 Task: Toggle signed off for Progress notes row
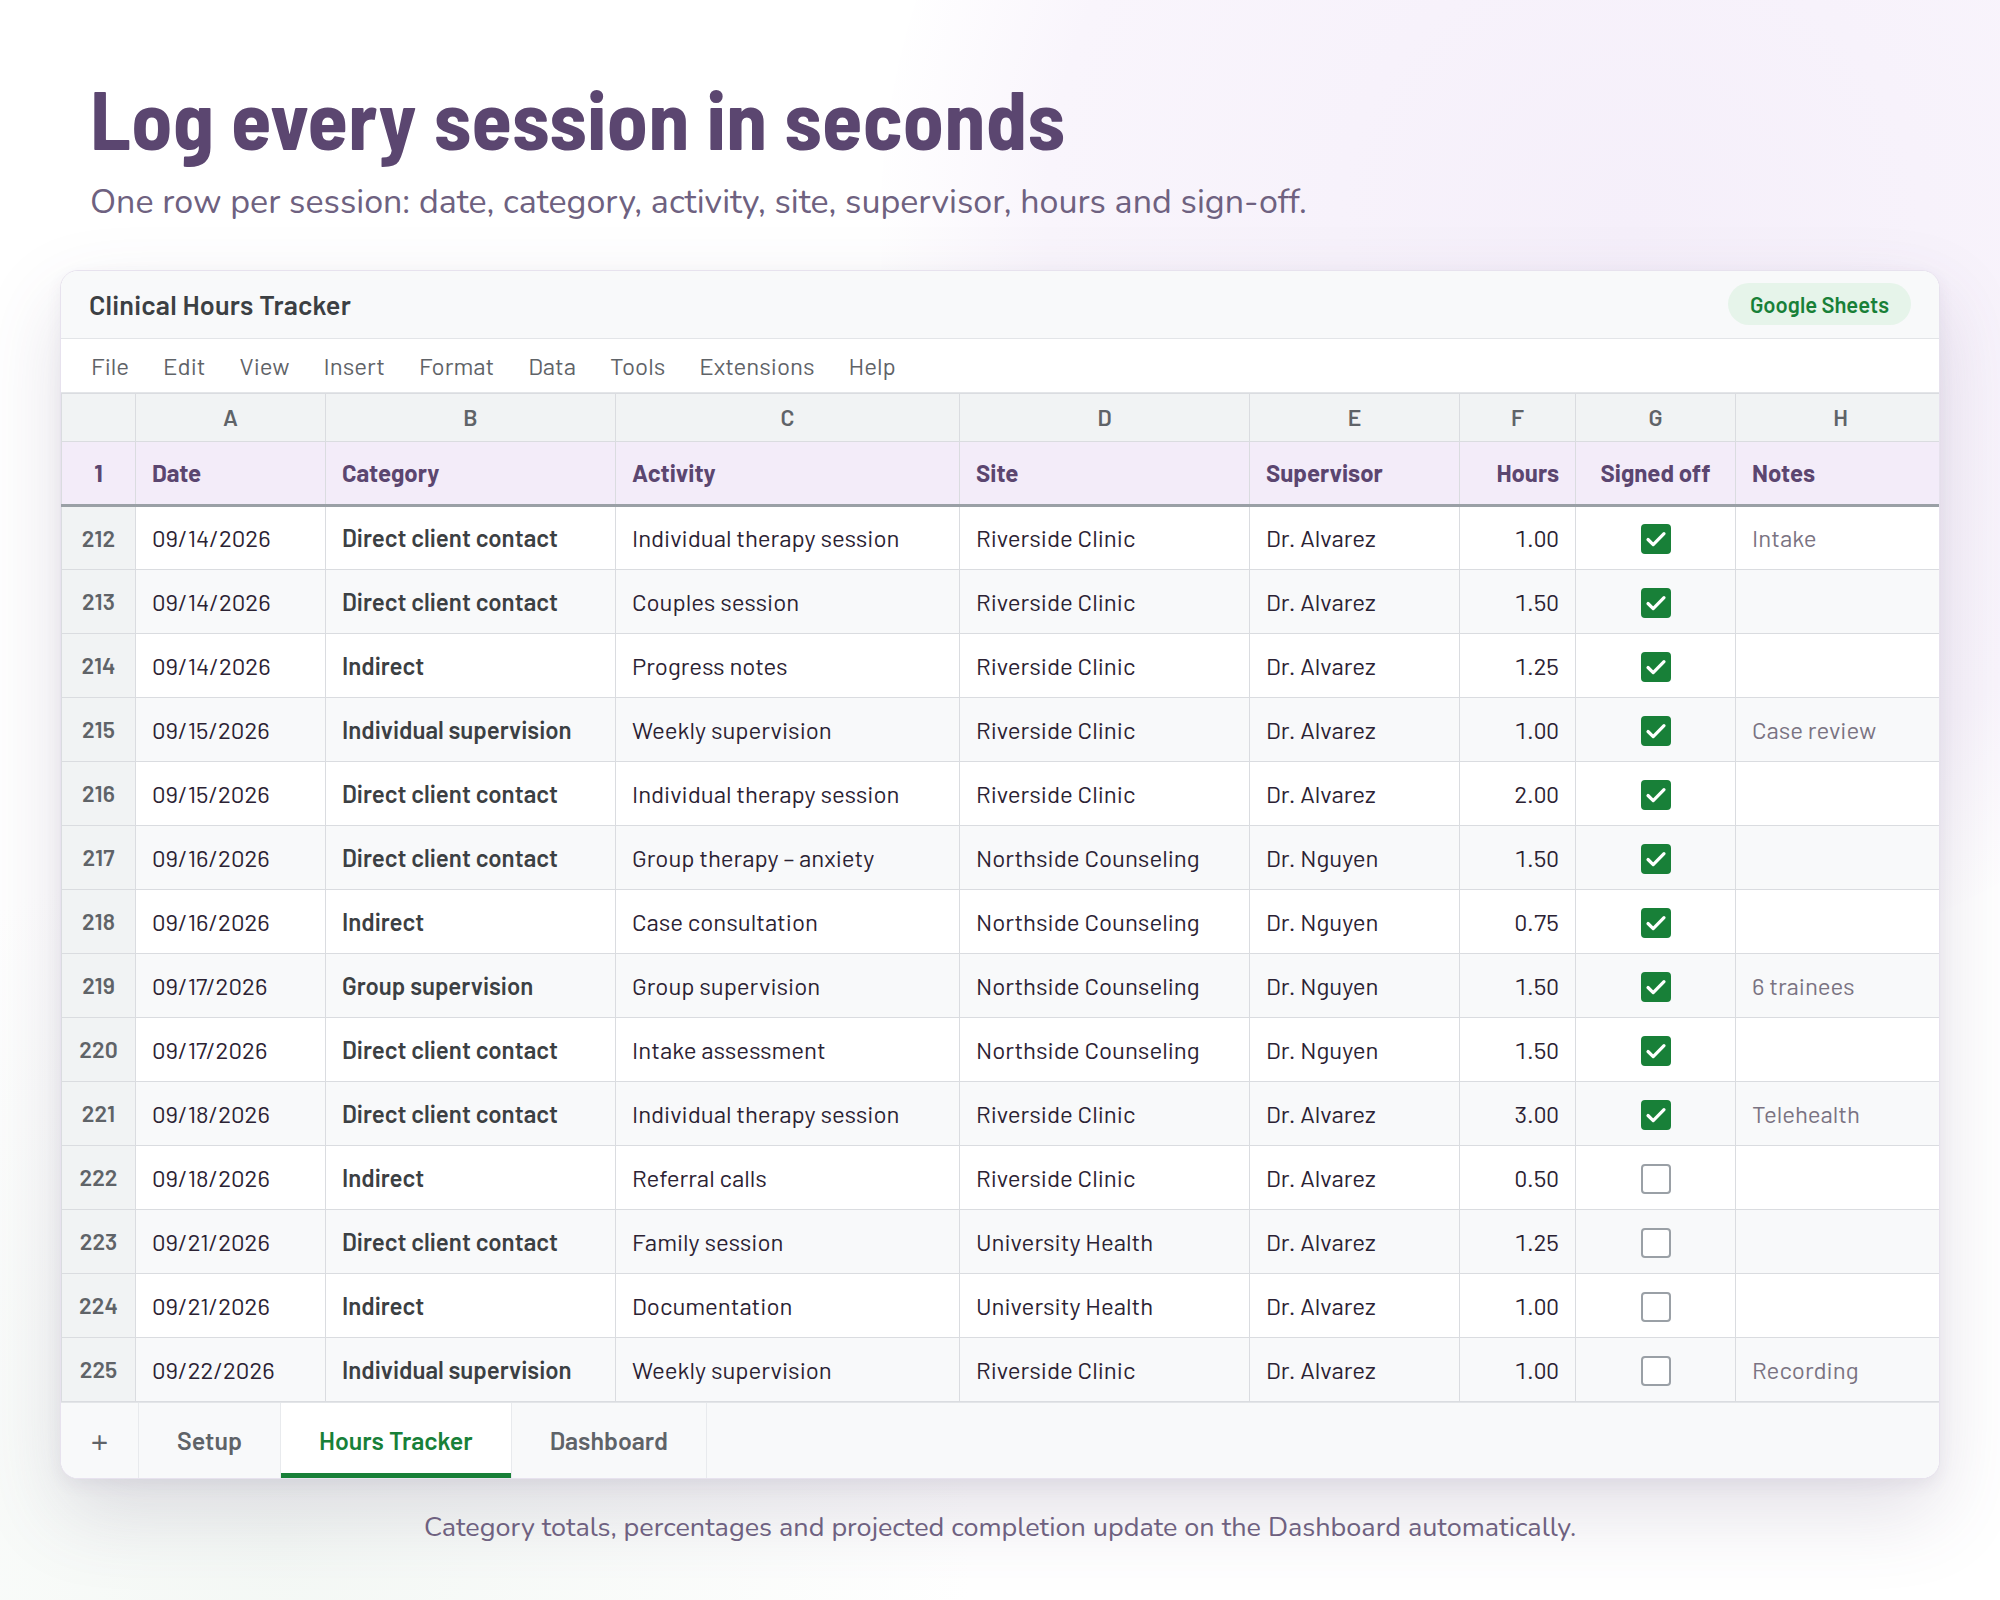coord(1656,667)
